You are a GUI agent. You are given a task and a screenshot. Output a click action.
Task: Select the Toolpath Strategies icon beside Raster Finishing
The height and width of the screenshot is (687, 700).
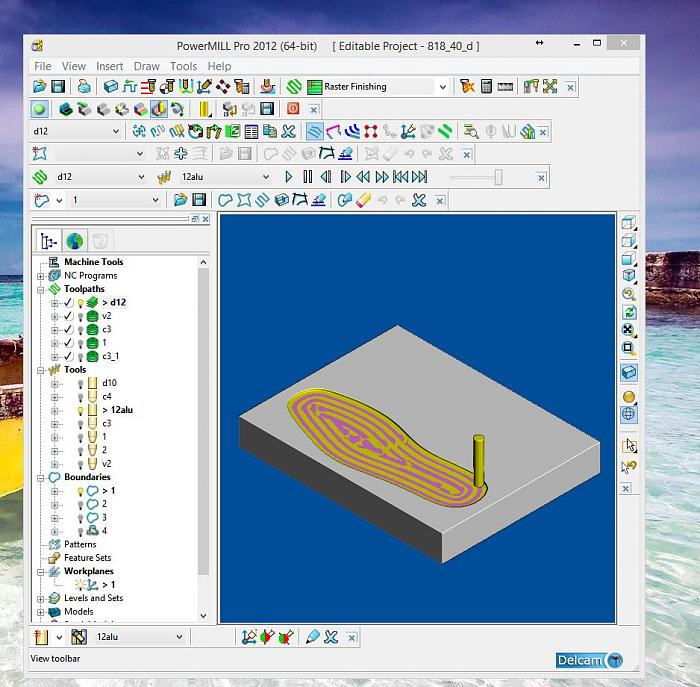(x=294, y=87)
